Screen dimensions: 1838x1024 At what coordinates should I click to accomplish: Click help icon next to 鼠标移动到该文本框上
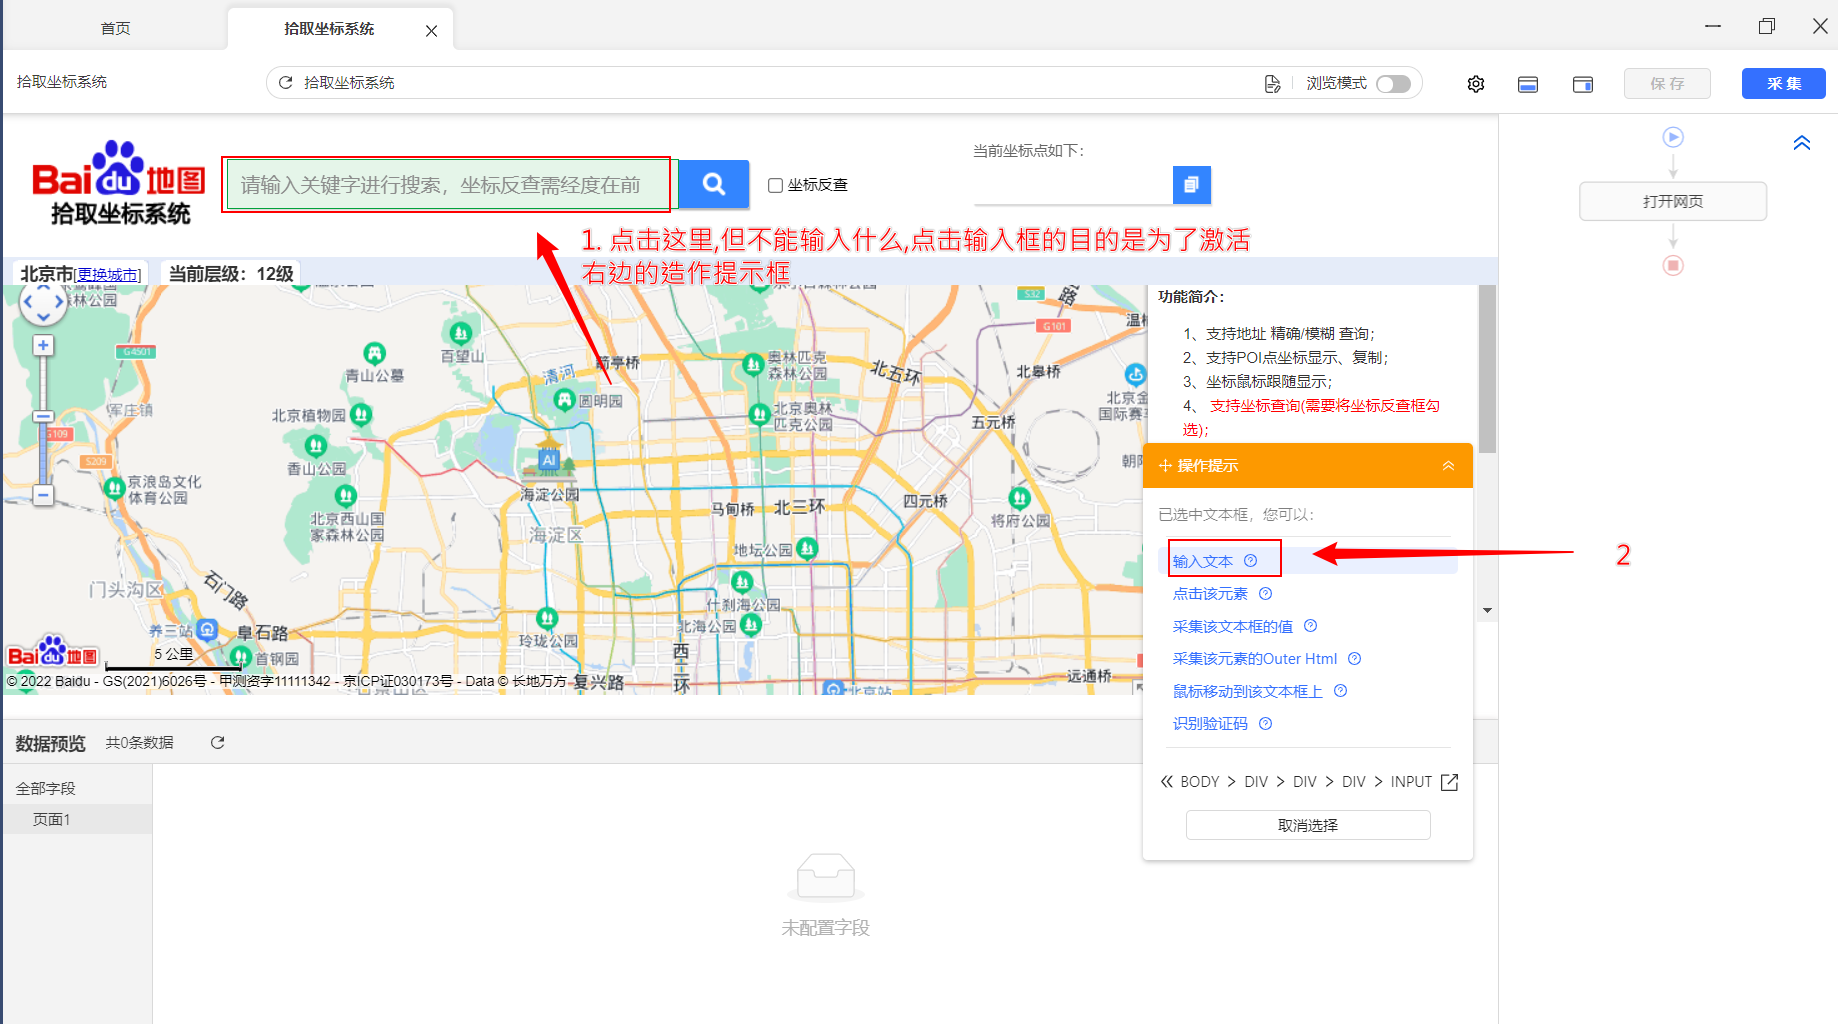coord(1341,691)
